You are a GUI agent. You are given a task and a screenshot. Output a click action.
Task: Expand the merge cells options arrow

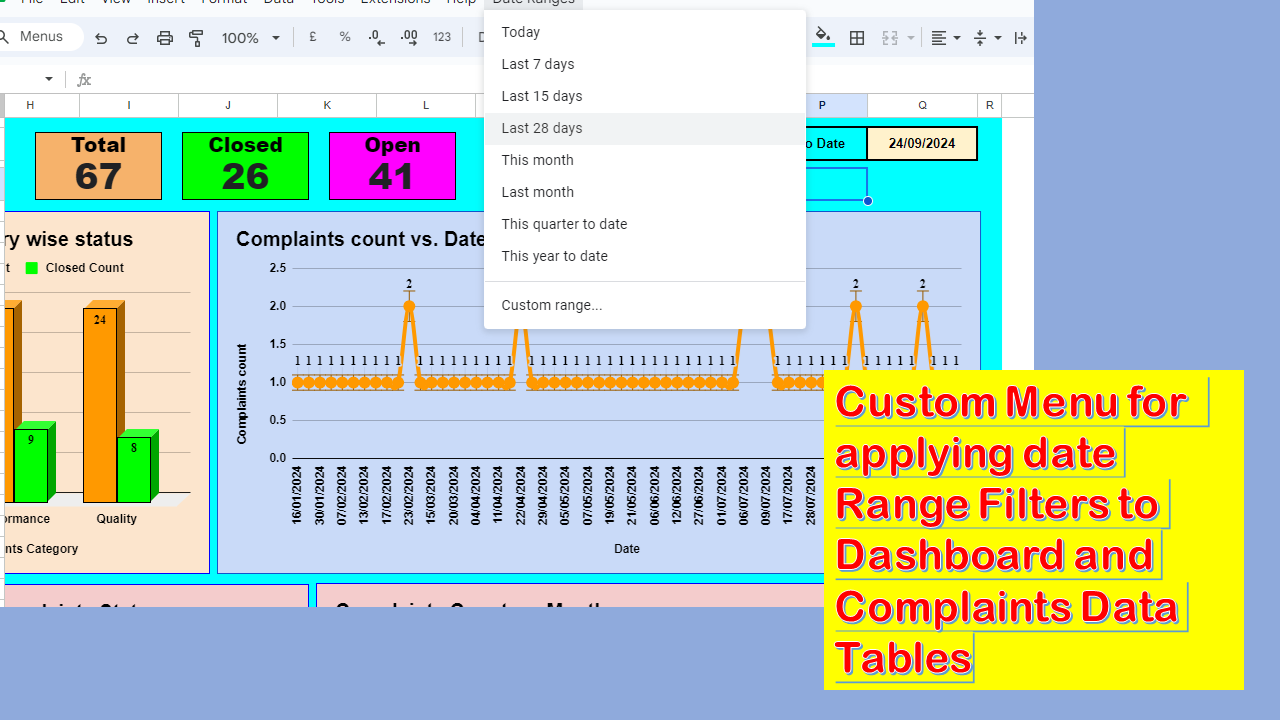(x=911, y=38)
